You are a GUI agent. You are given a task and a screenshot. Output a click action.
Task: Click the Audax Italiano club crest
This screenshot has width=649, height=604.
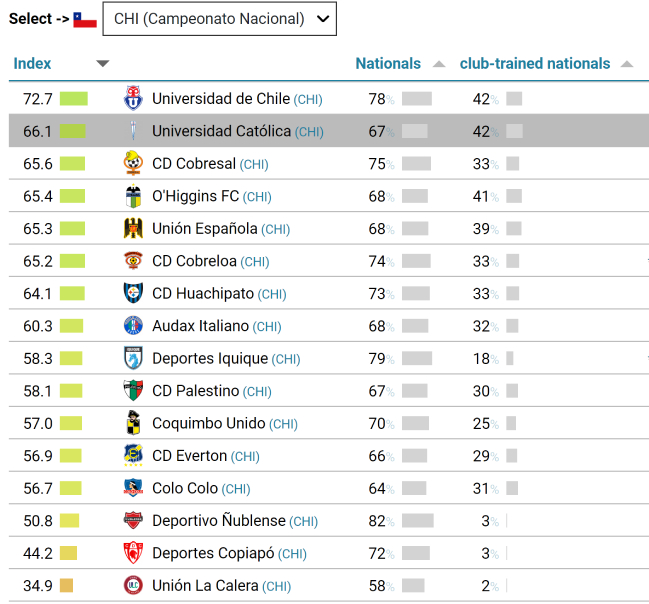click(x=133, y=326)
